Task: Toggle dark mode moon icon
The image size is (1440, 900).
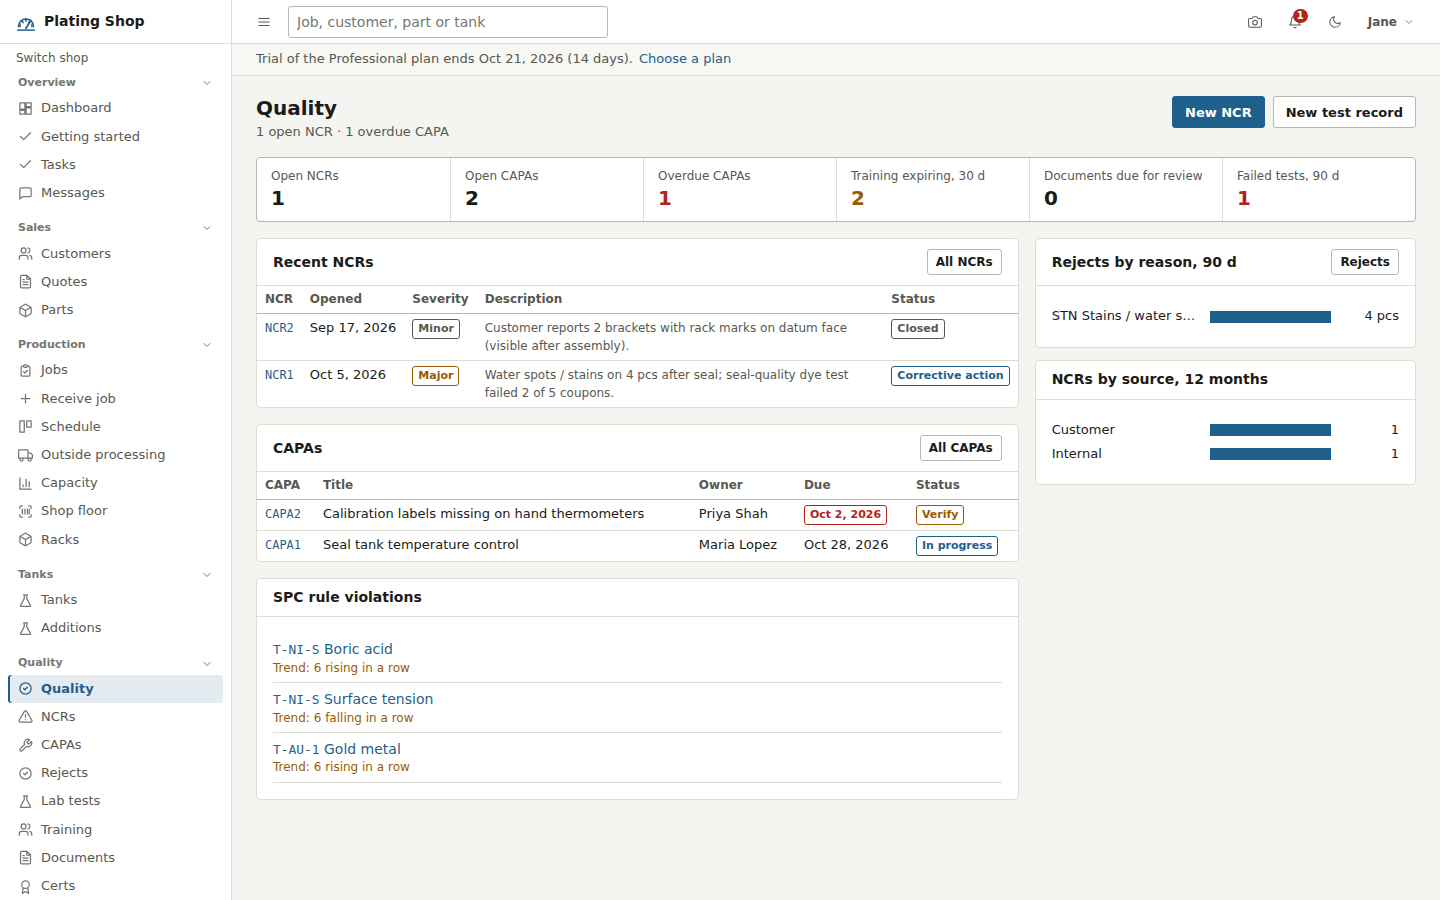Action: (x=1335, y=22)
